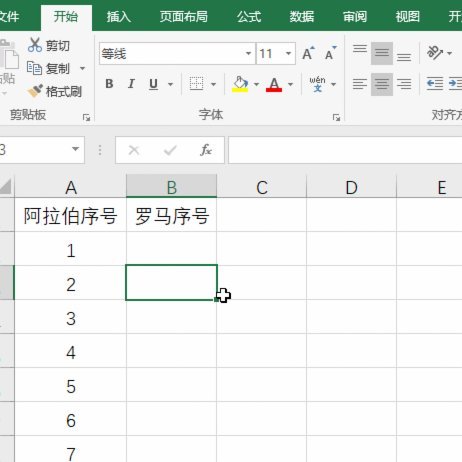Select the cell with value 1

coord(71,249)
